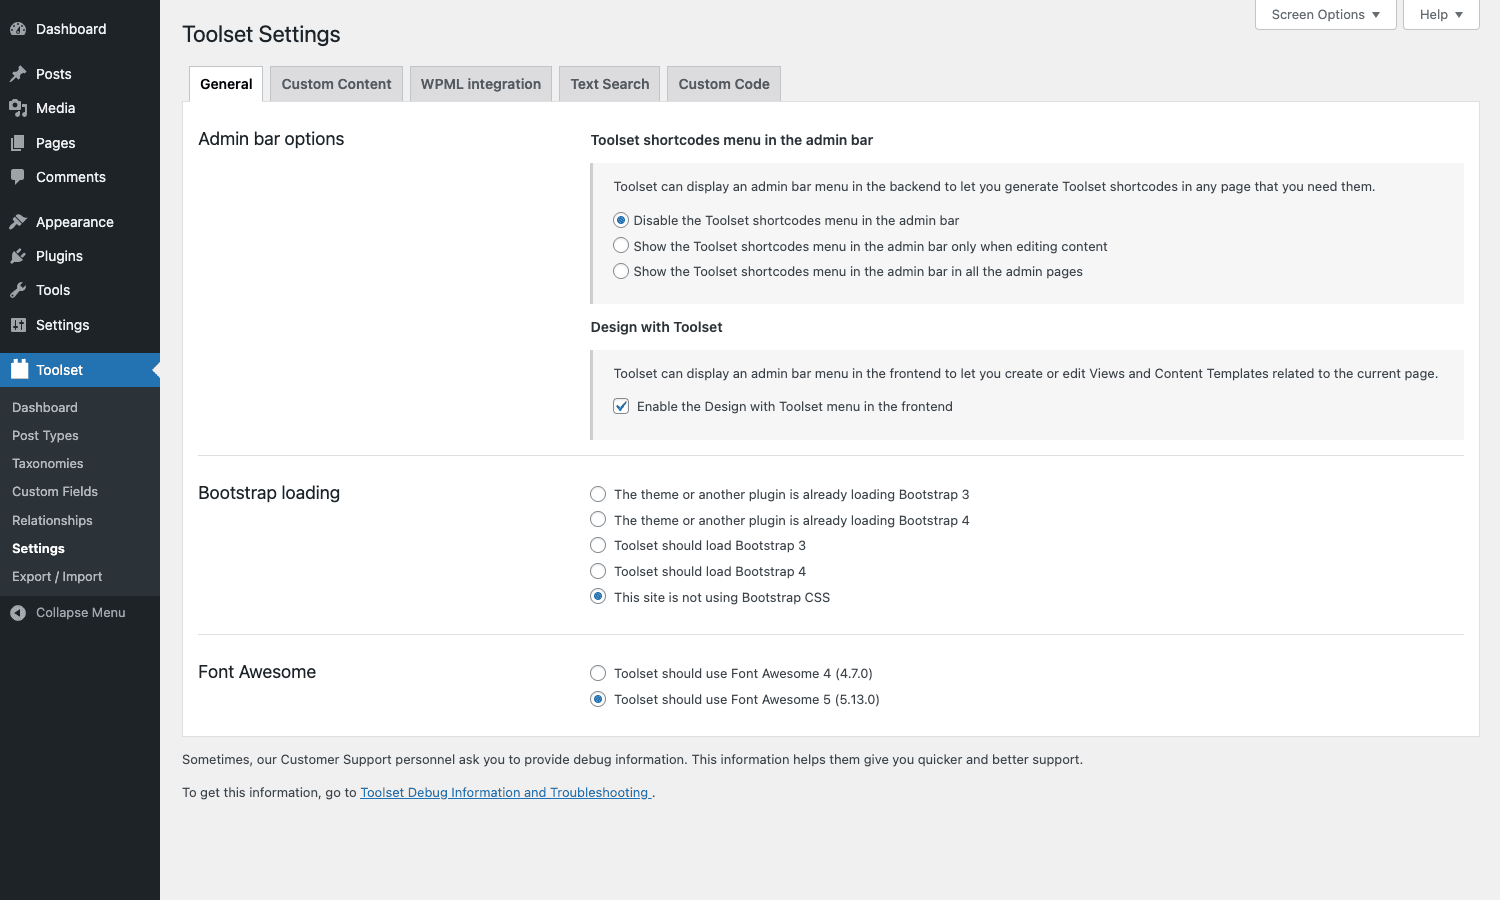Screen dimensions: 1500x900
Task: Choose Font Awesome 5 (5.13.0) option
Action: (598, 699)
